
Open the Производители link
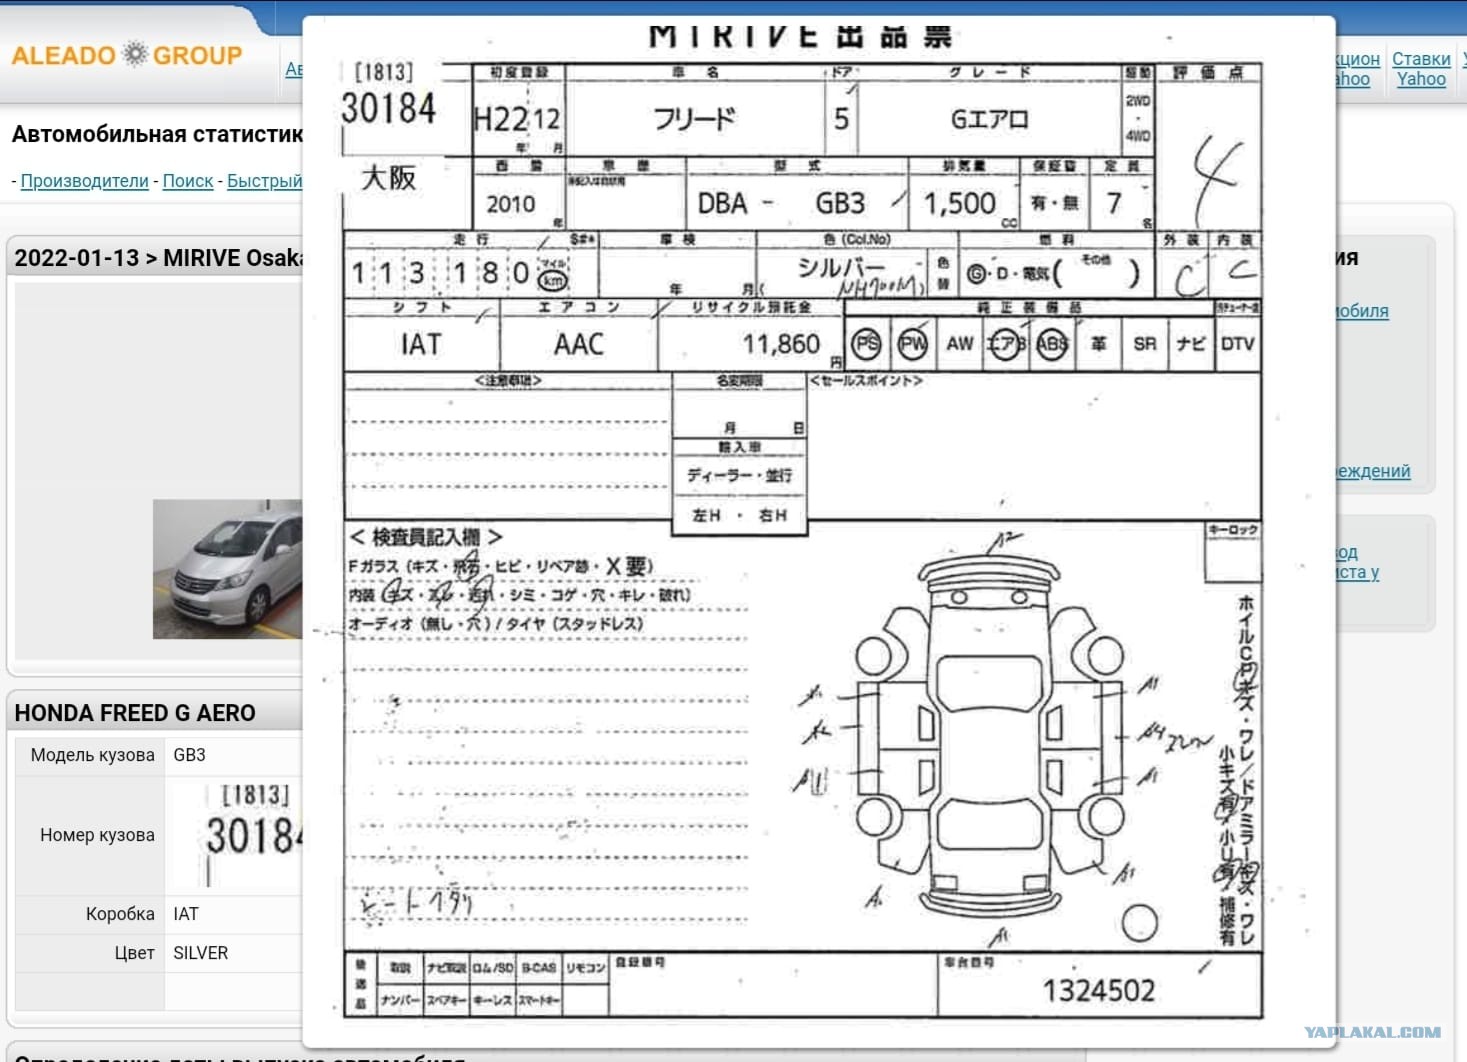pos(84,181)
